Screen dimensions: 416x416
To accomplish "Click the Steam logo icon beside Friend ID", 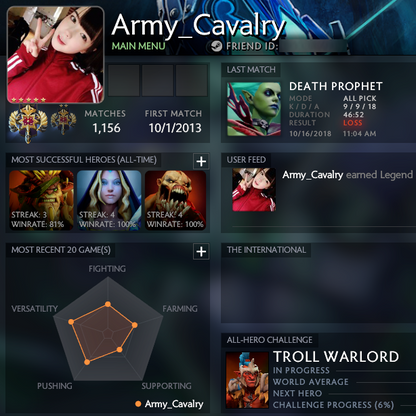I will (x=216, y=46).
